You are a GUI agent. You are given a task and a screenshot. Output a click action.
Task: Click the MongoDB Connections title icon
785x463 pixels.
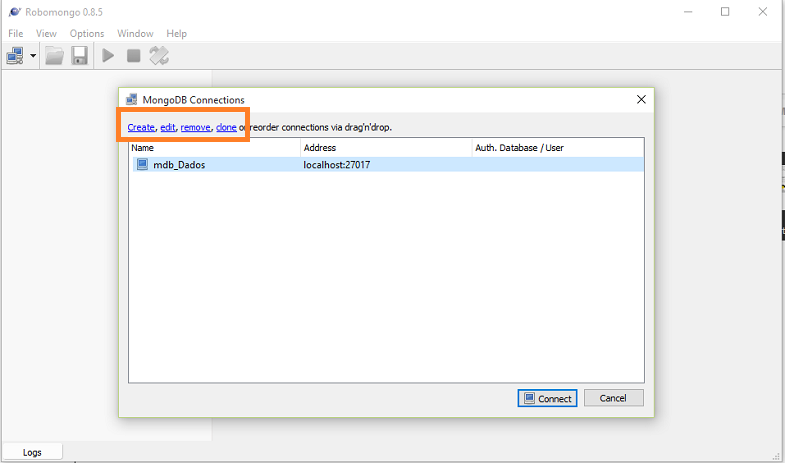click(131, 99)
